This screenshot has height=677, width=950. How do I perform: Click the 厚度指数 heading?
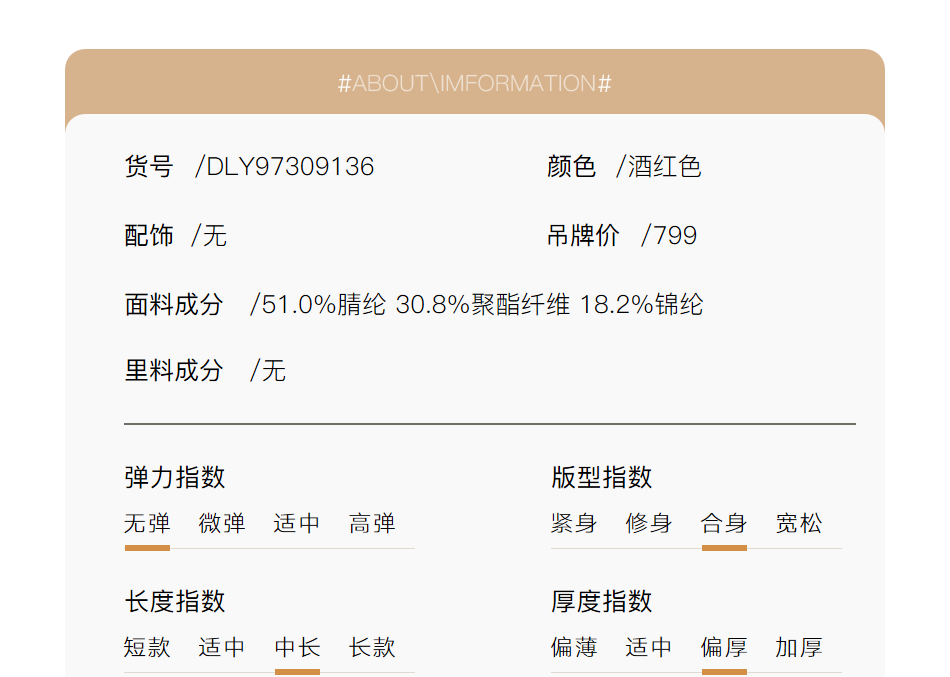coord(602,602)
